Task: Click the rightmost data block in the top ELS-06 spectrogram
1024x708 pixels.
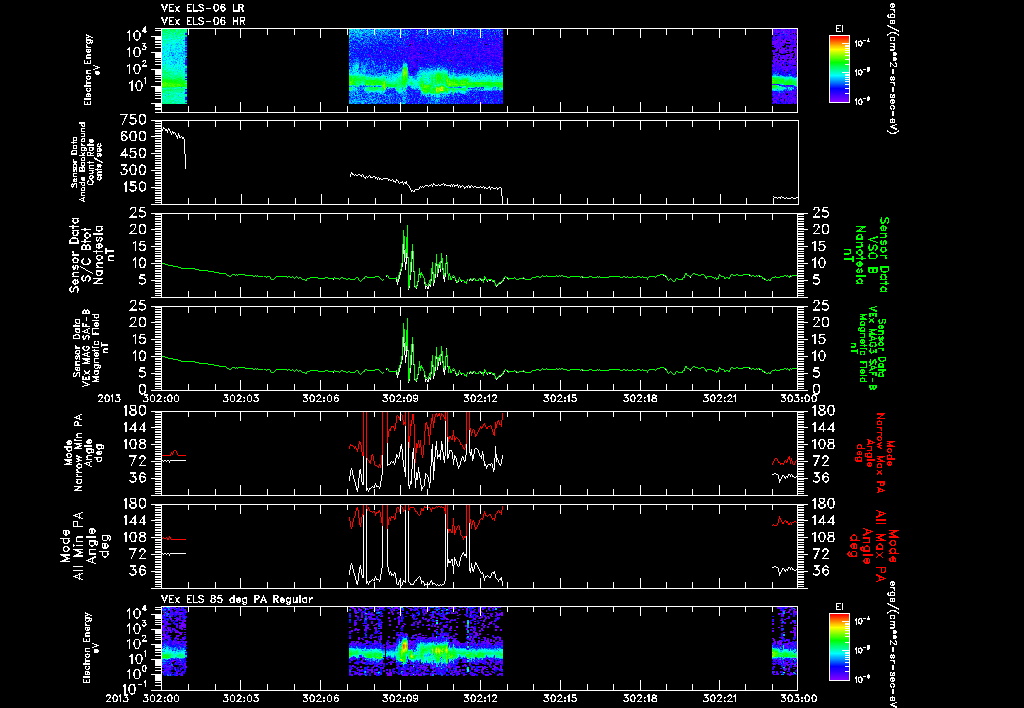Action: click(x=784, y=67)
